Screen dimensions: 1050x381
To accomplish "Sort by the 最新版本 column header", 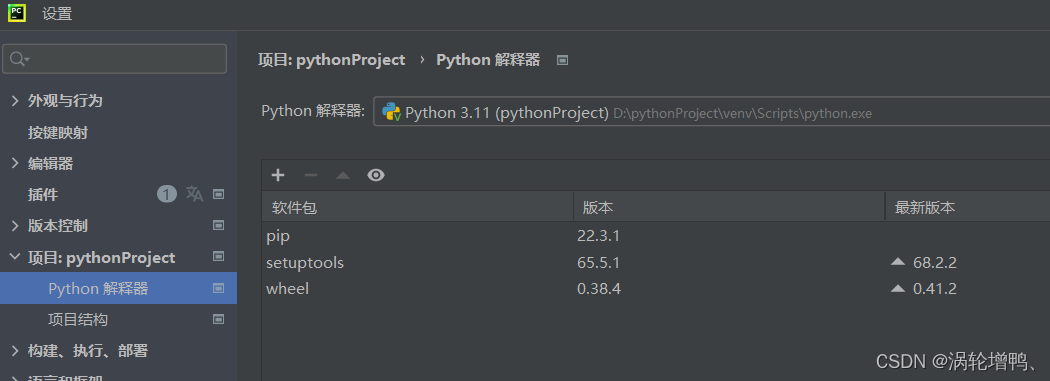I will tap(968, 208).
